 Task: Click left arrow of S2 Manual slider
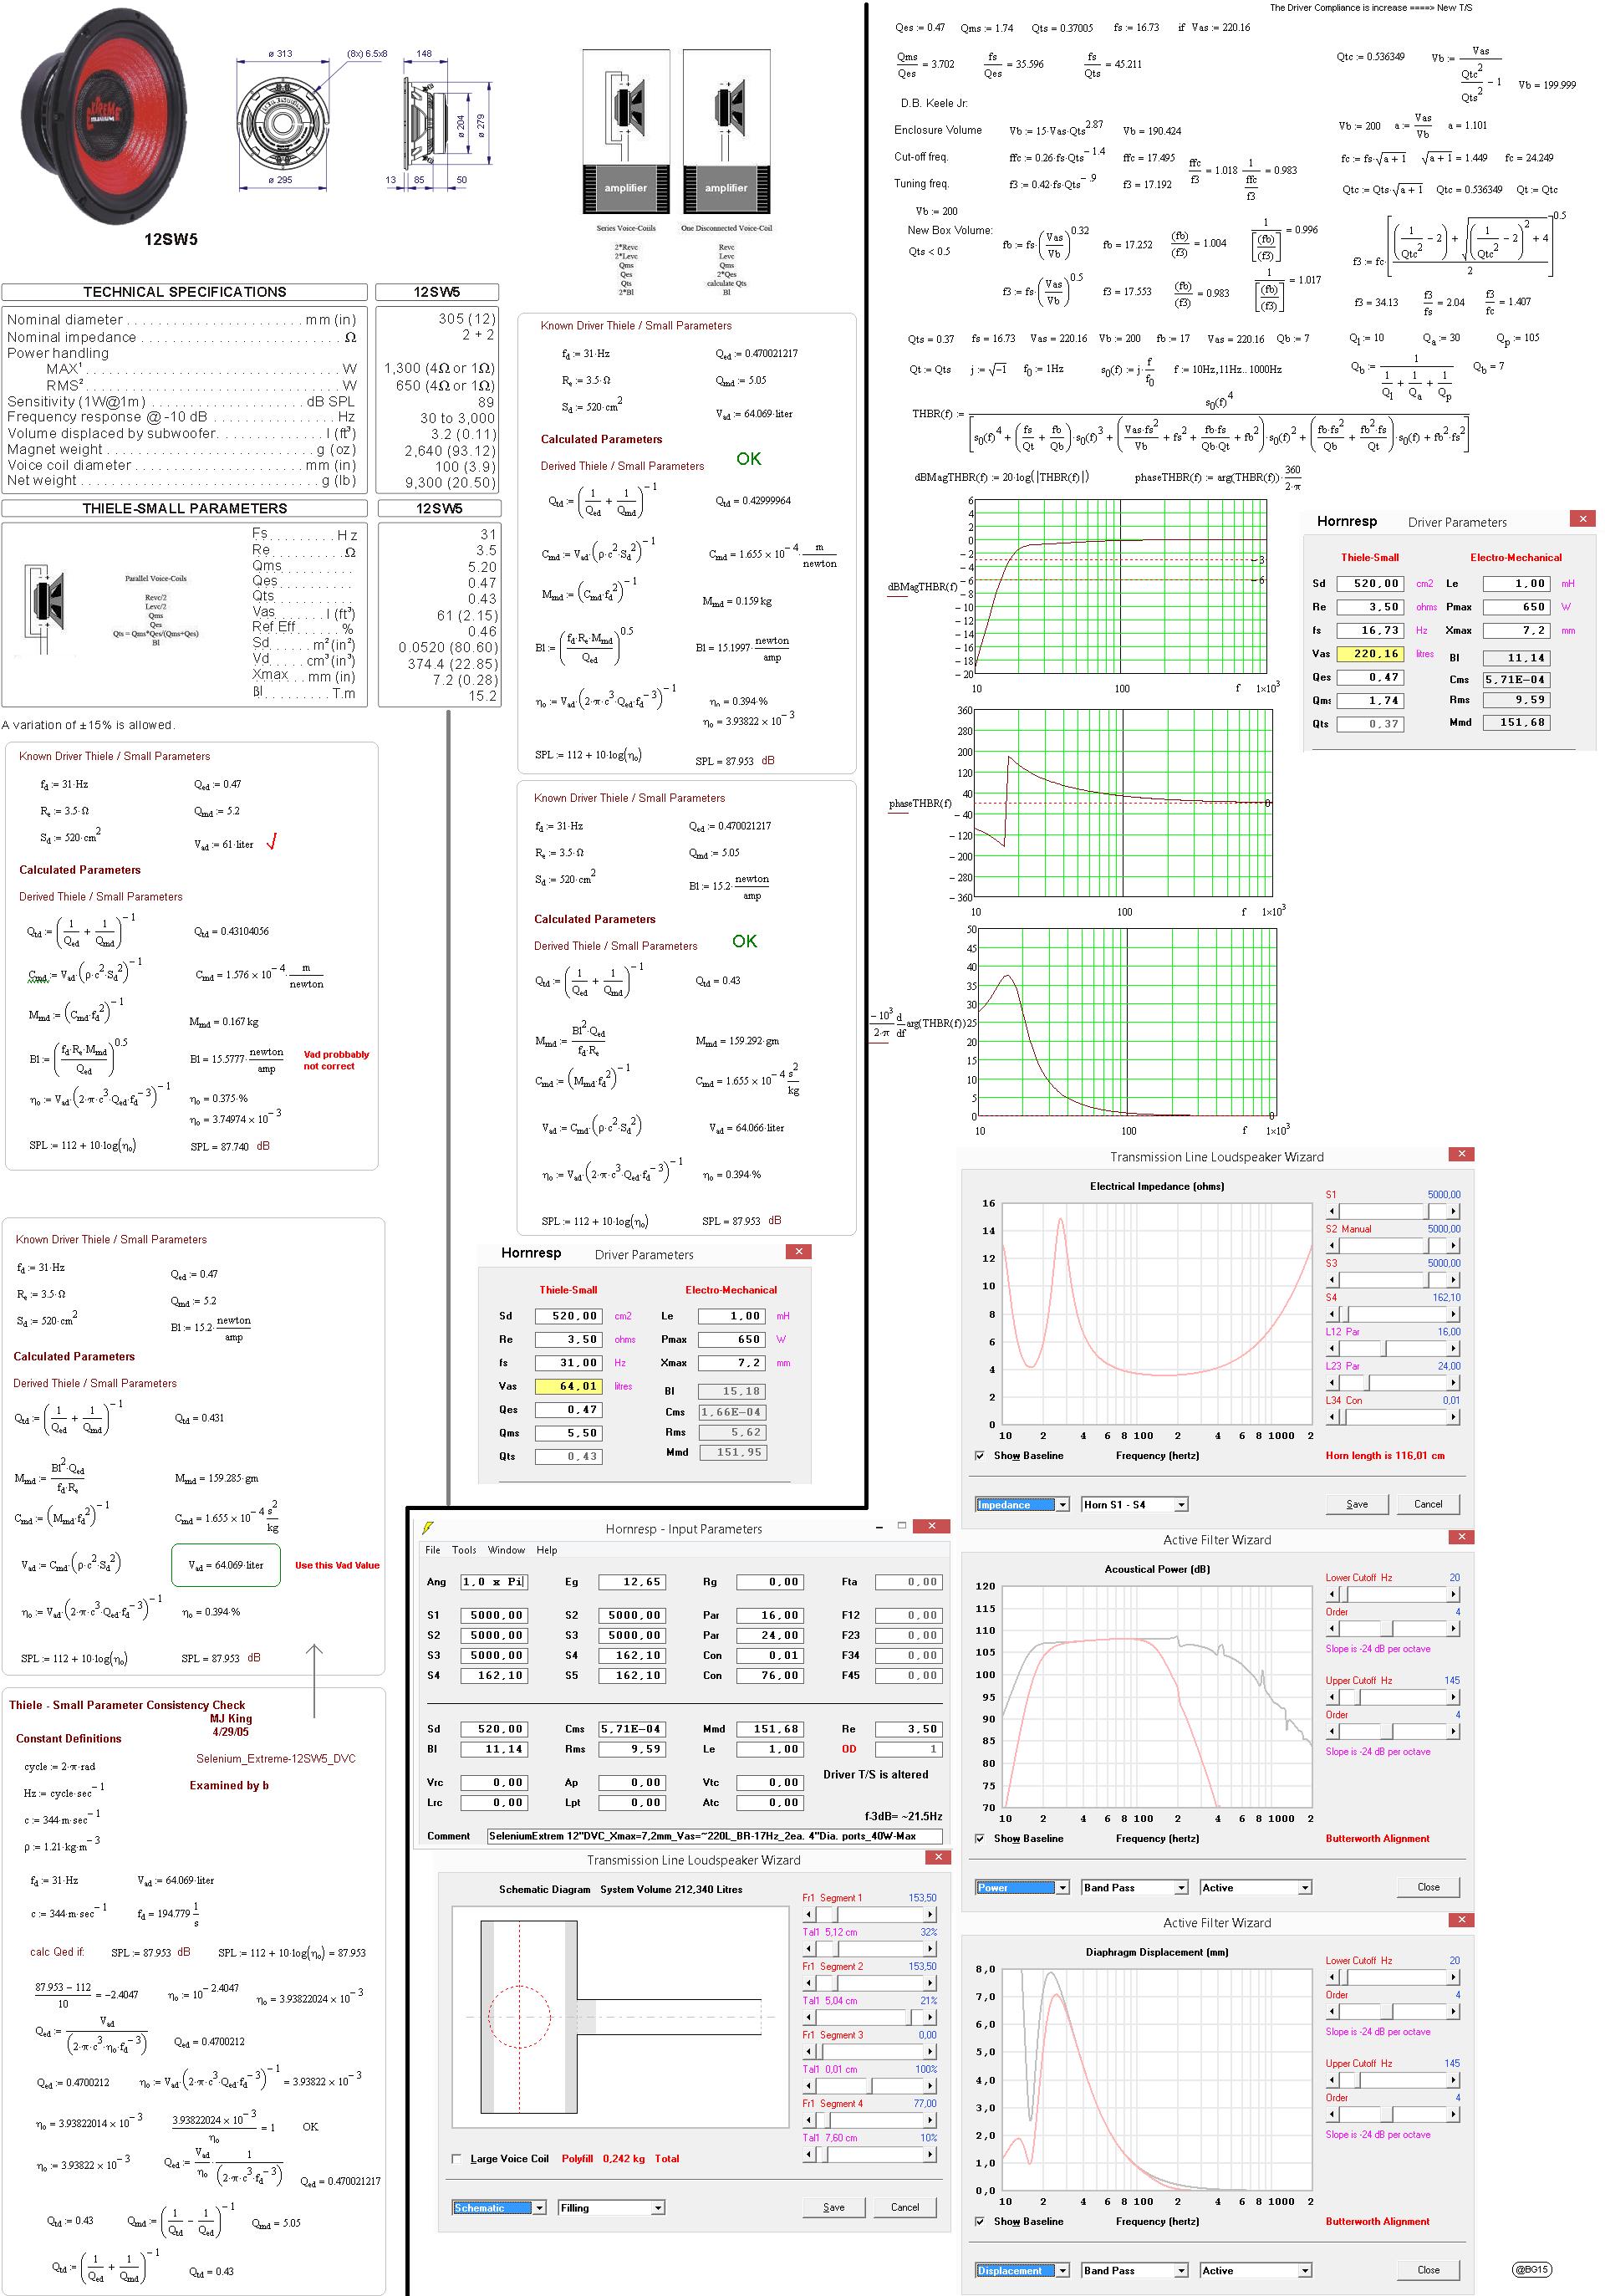[1332, 1246]
